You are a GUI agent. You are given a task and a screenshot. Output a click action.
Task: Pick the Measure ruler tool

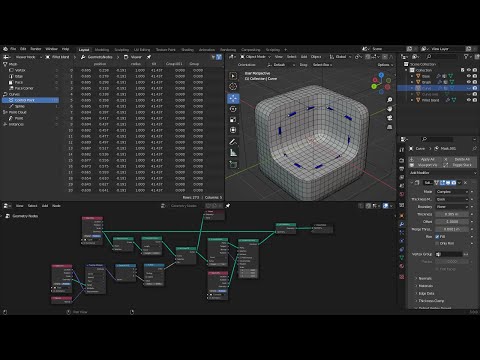(233, 153)
